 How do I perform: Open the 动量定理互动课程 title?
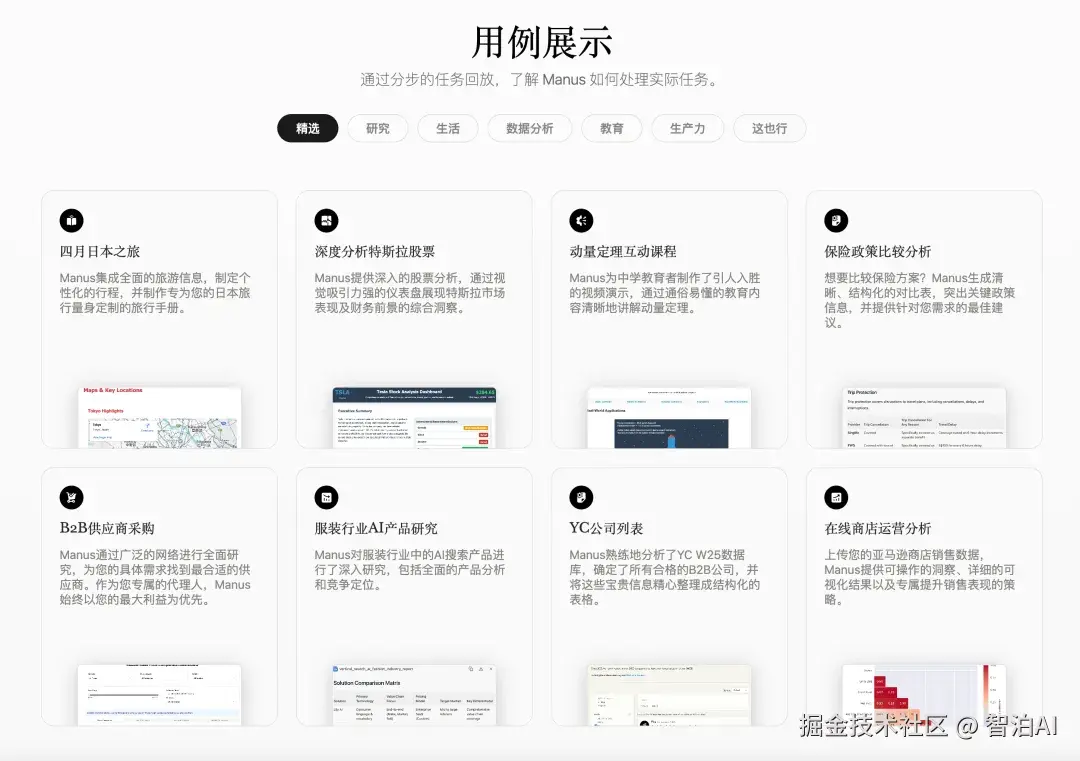click(623, 251)
